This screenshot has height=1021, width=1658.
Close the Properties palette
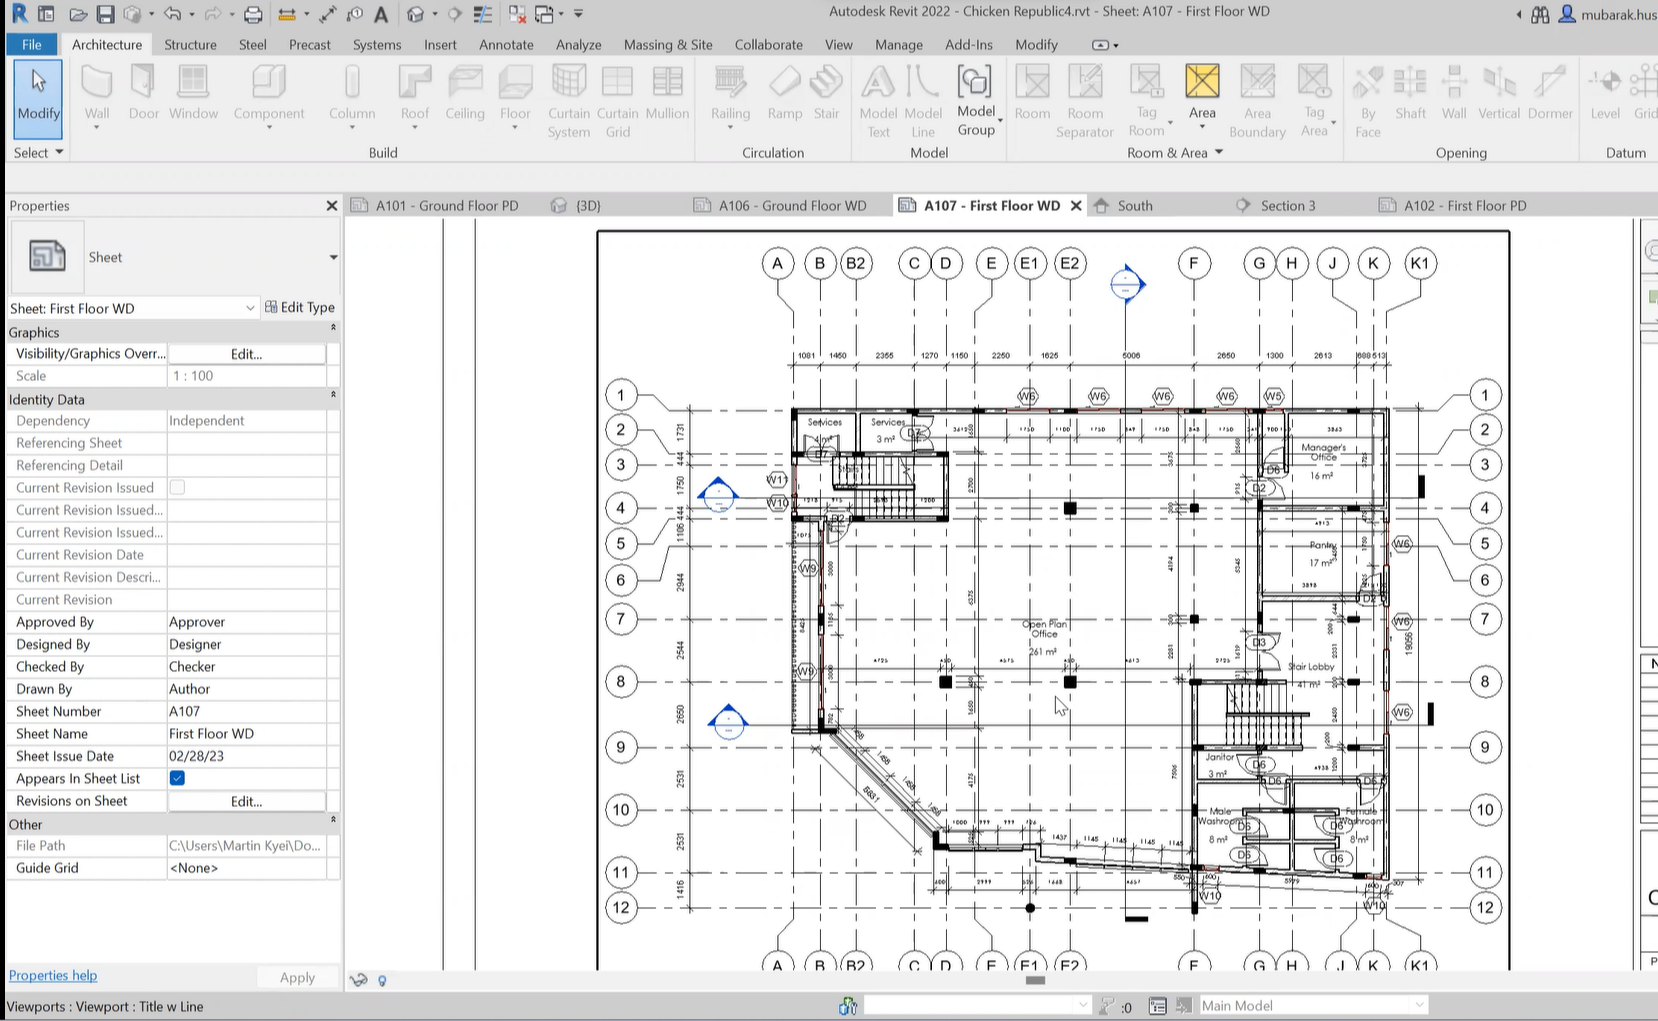click(x=332, y=205)
